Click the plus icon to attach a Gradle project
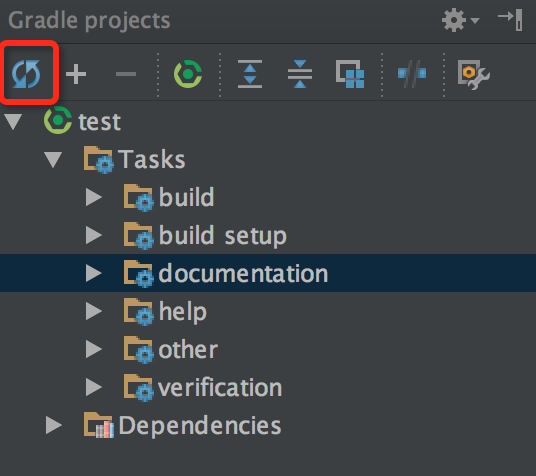 [x=76, y=74]
